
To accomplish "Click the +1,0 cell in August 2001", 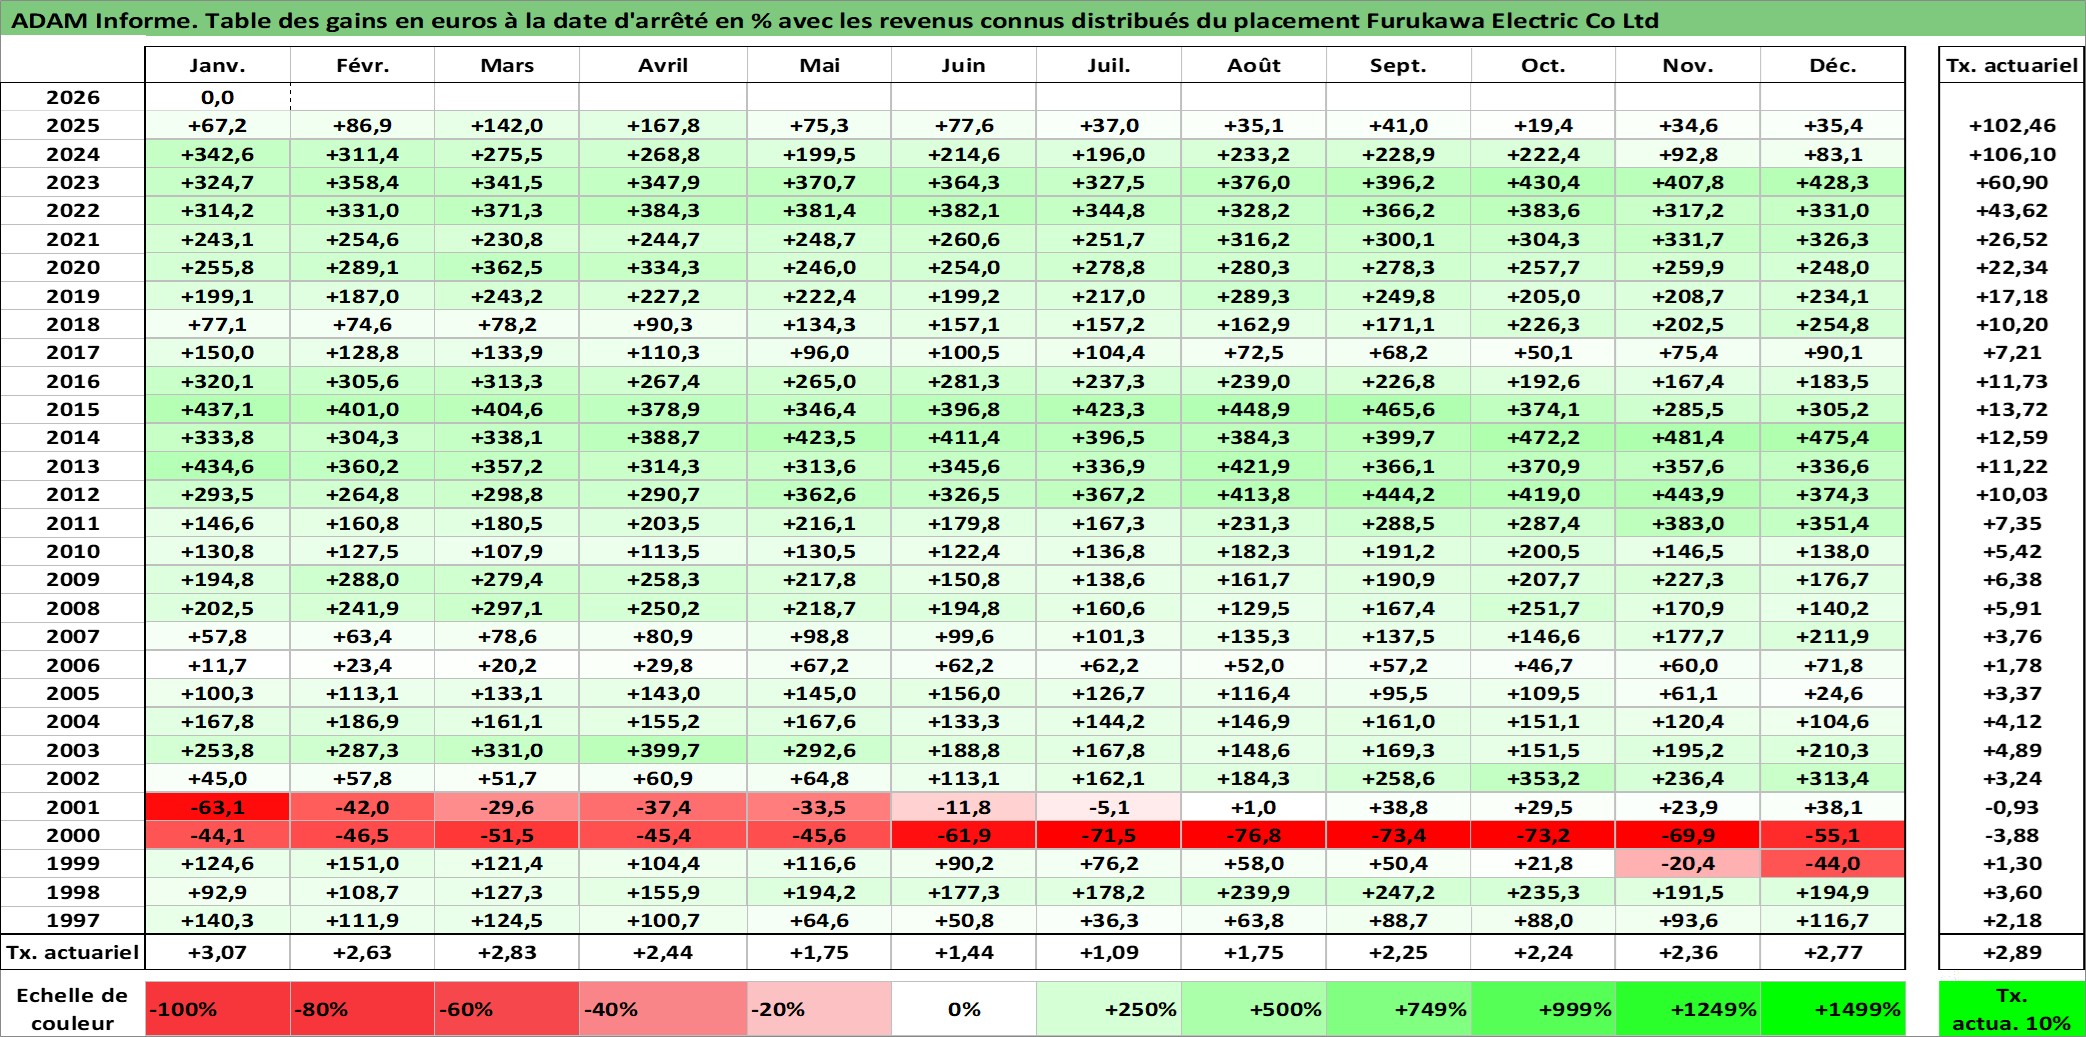I will click(1254, 807).
